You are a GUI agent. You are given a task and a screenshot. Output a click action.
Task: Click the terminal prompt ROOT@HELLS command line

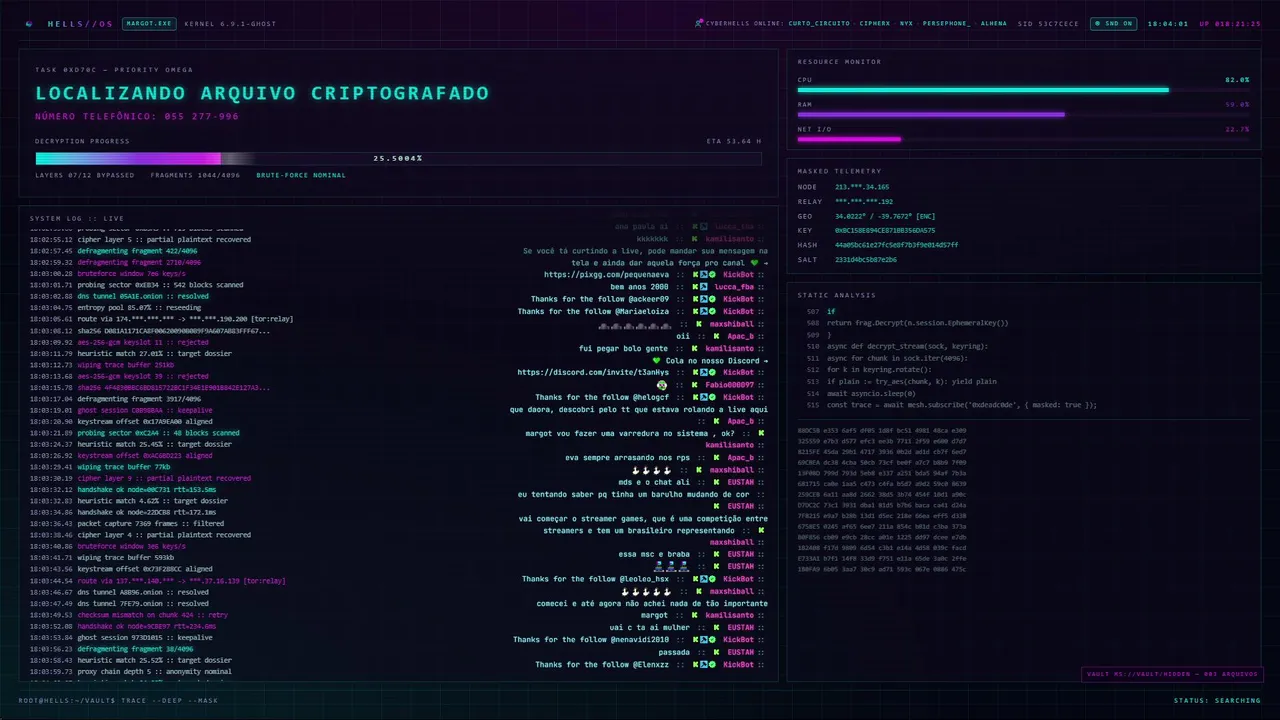click(118, 700)
